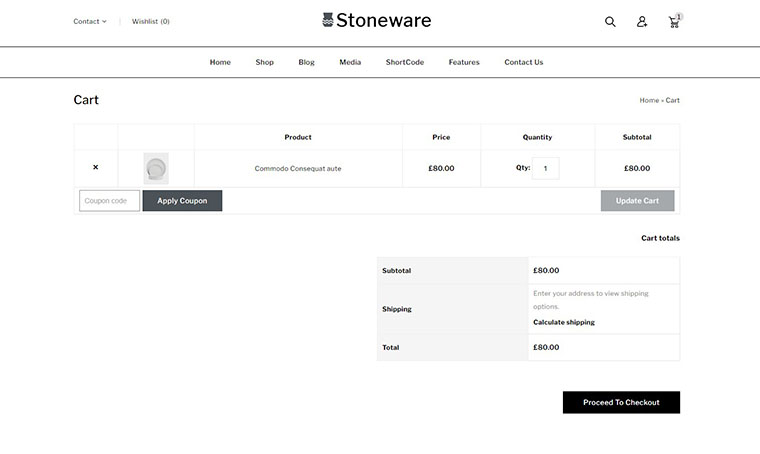This screenshot has height=454, width=760.
Task: Select ShortCode in navigation bar
Action: coord(405,62)
